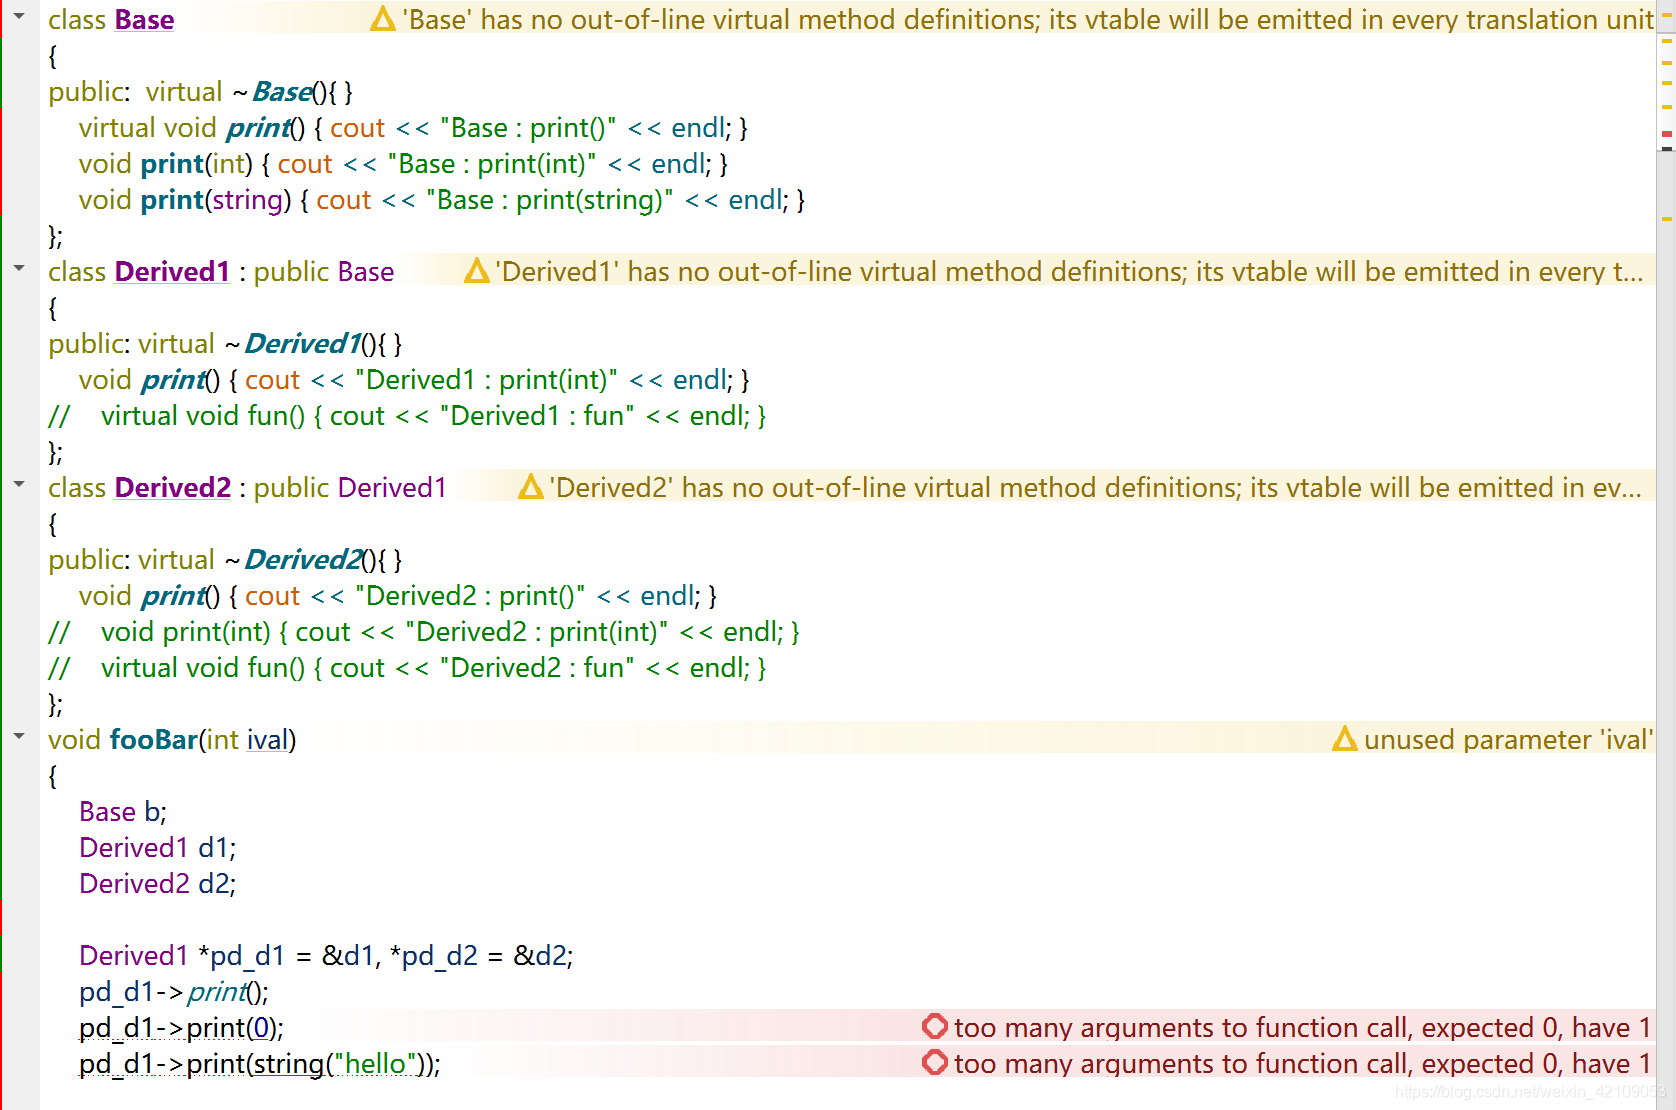Click commented line 'Derived1 : fun'
Screen dimensions: 1676x1110
407,416
